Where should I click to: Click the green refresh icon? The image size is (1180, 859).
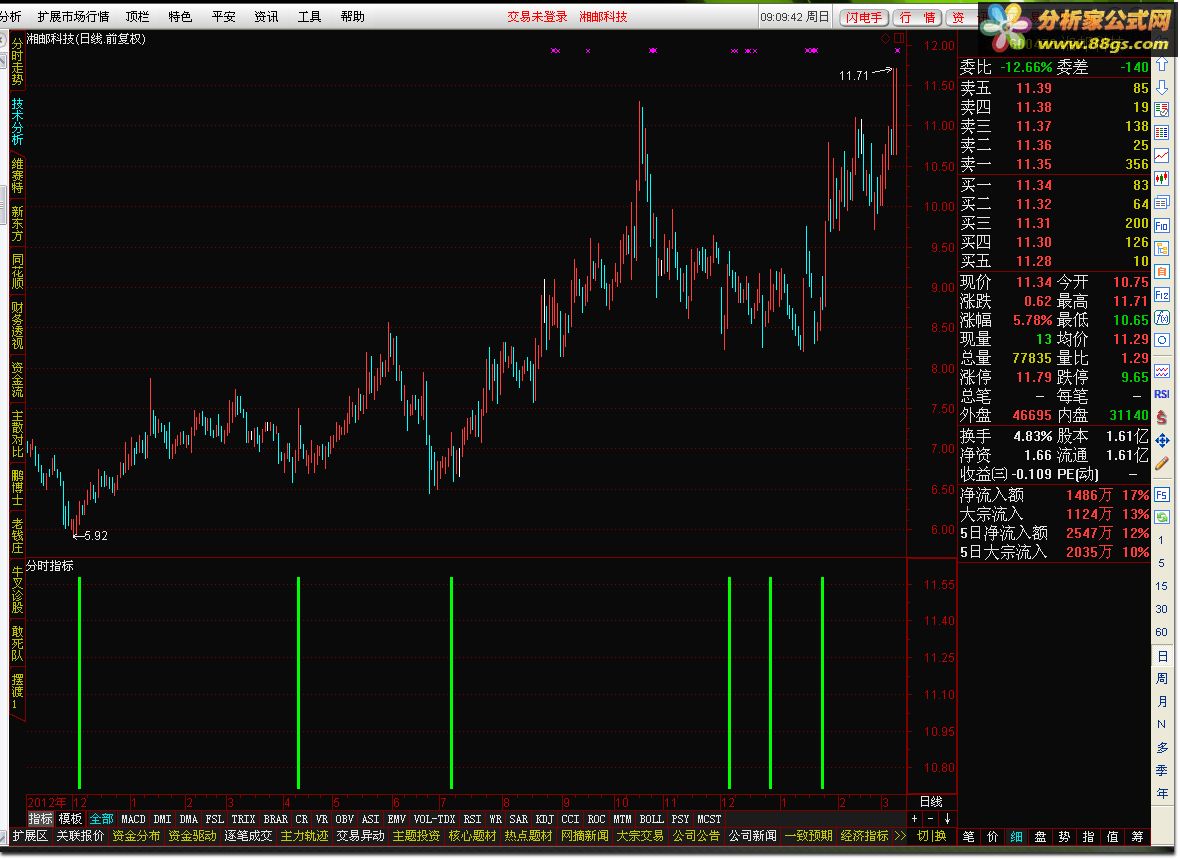point(1162,517)
